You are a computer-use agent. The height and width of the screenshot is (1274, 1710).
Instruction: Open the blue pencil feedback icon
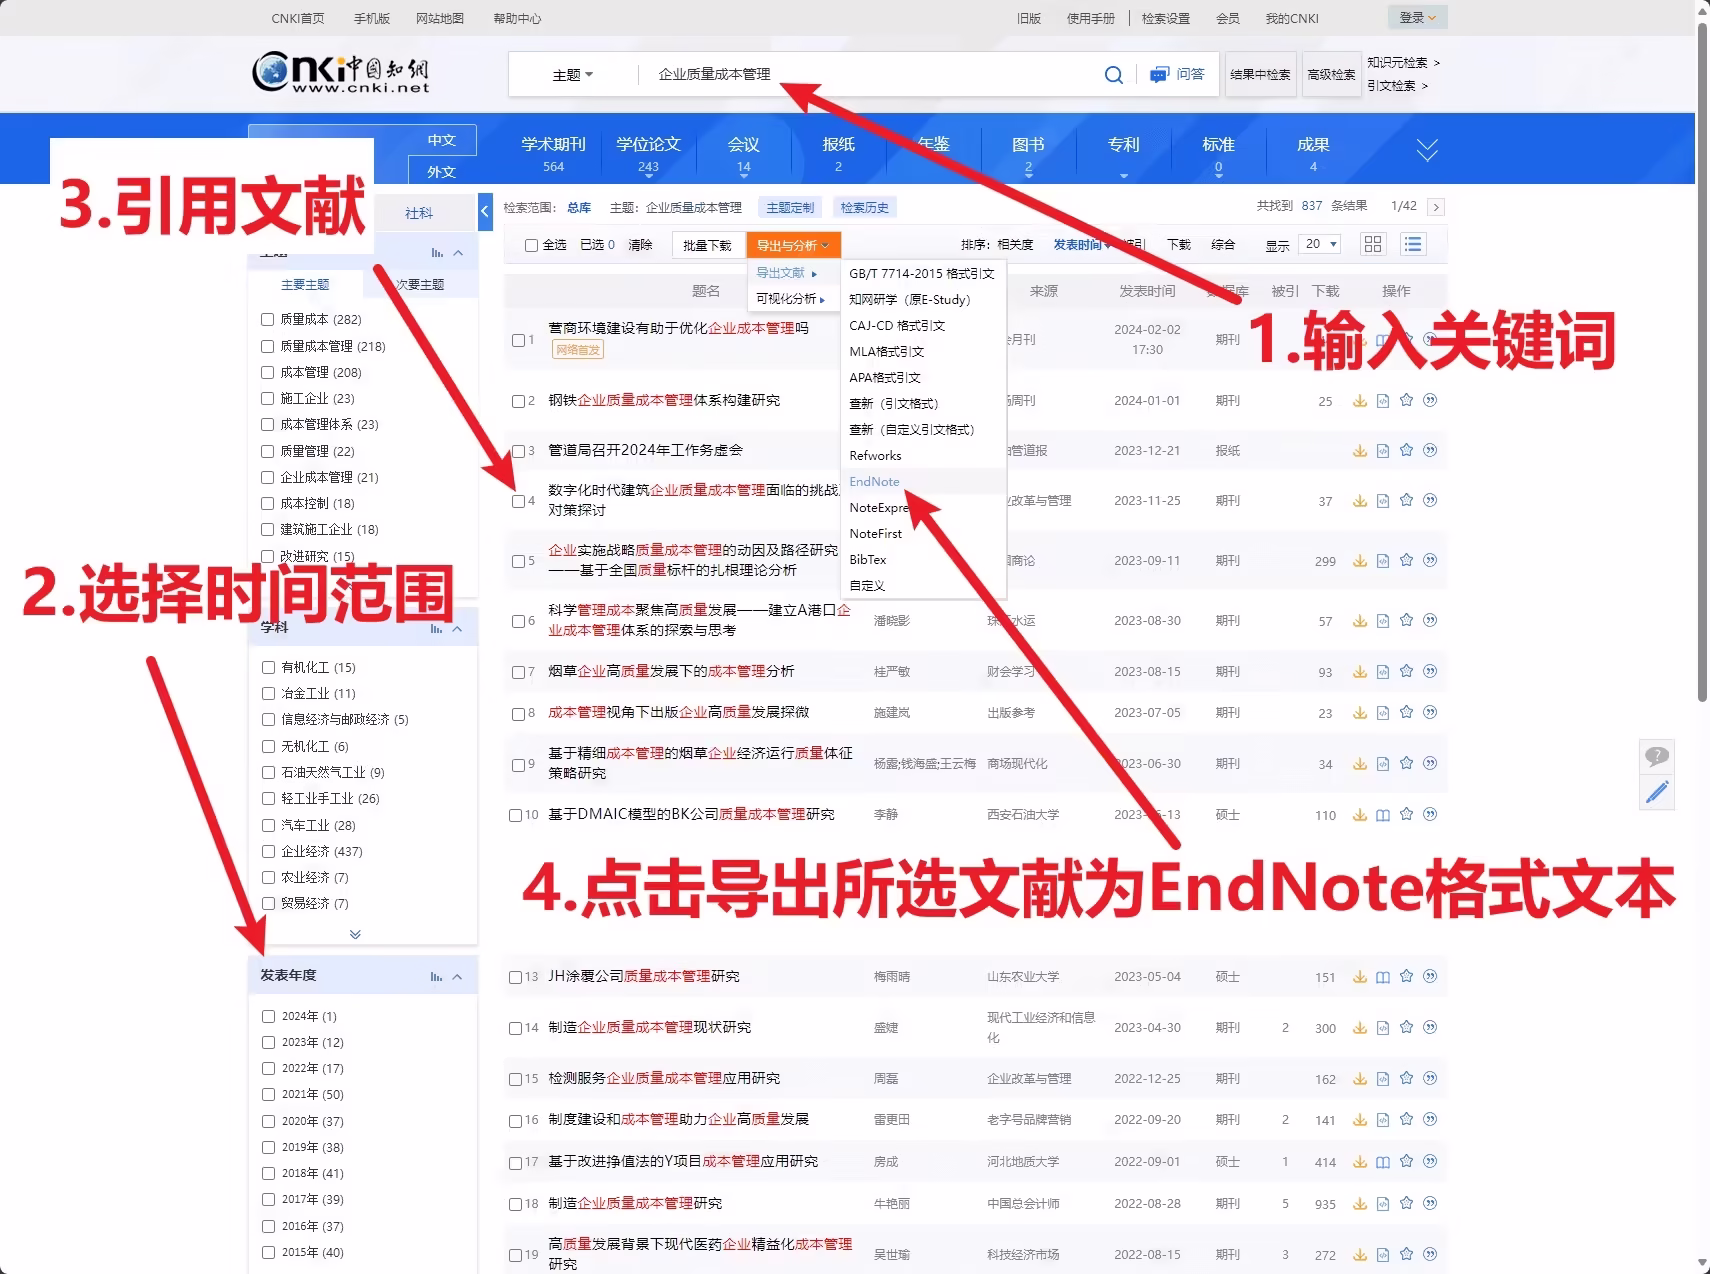coord(1657,793)
